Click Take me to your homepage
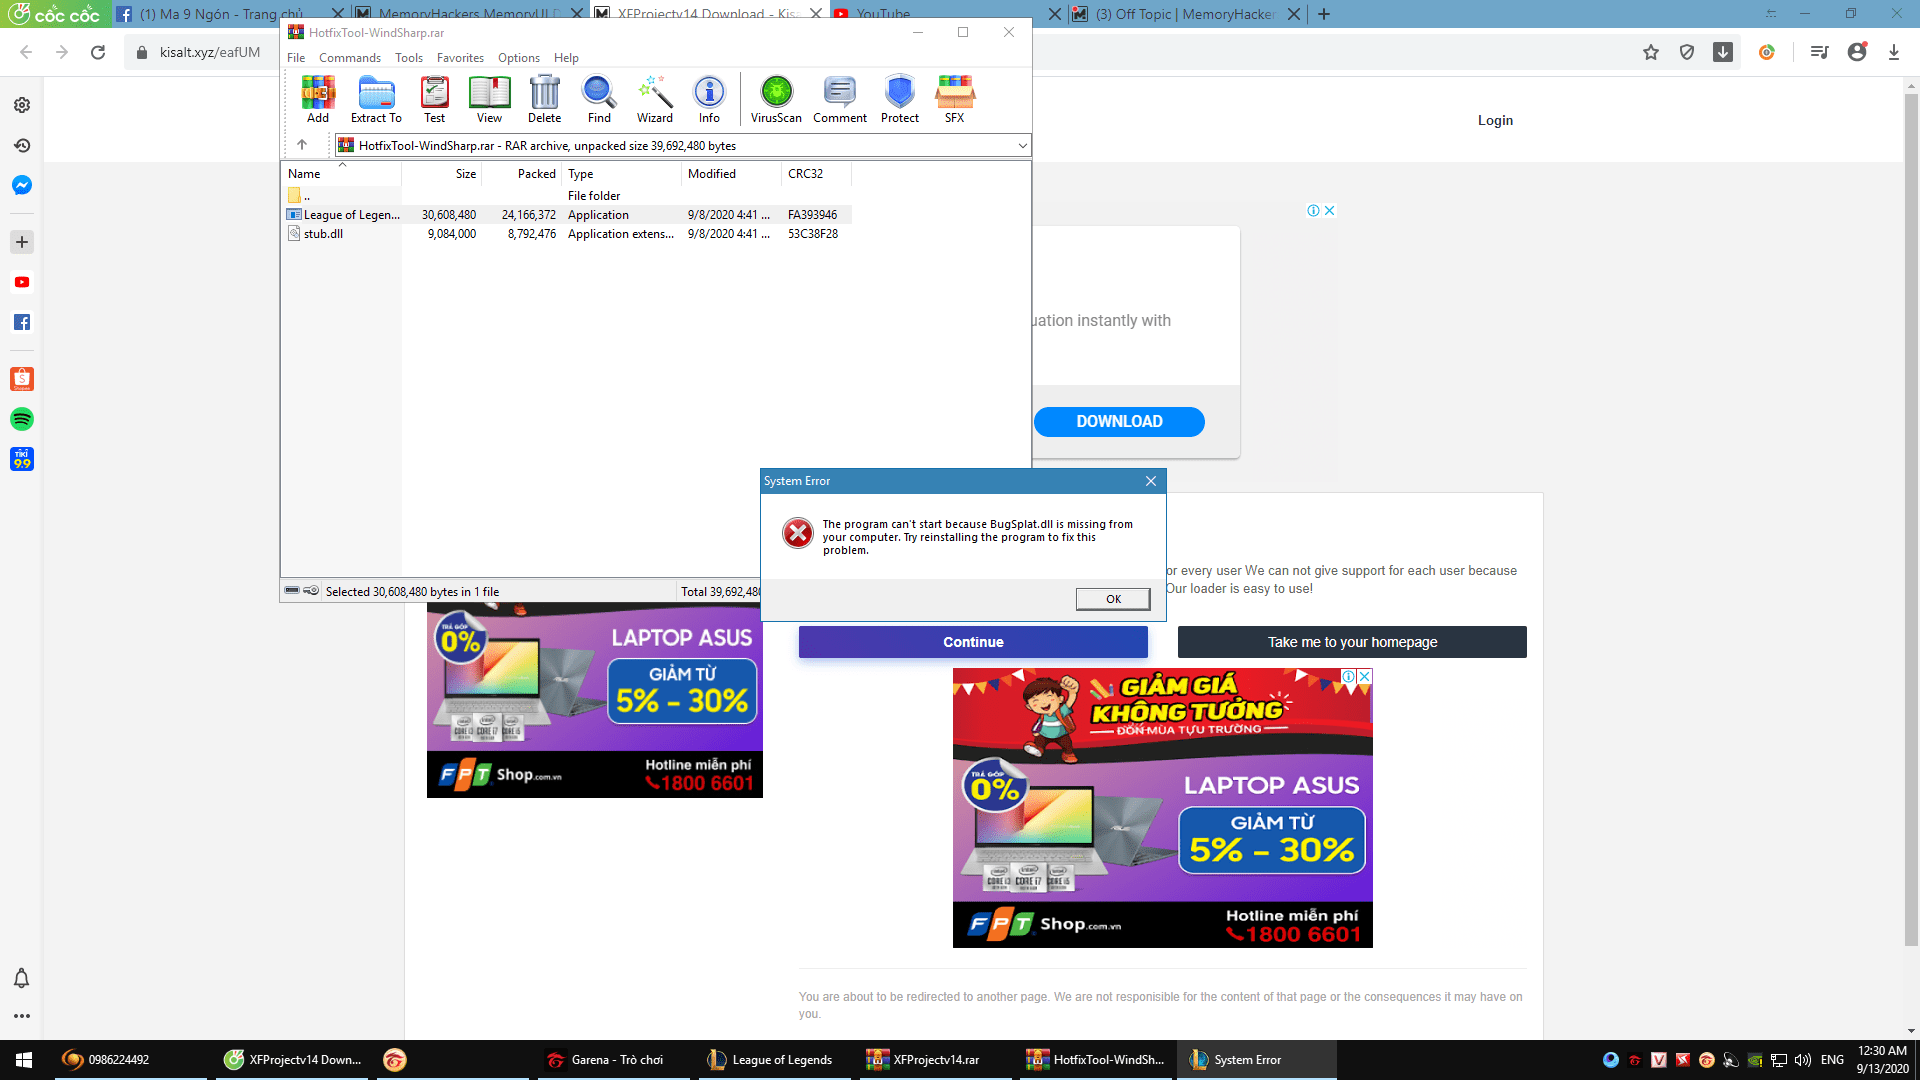Image resolution: width=1920 pixels, height=1080 pixels. 1352,642
